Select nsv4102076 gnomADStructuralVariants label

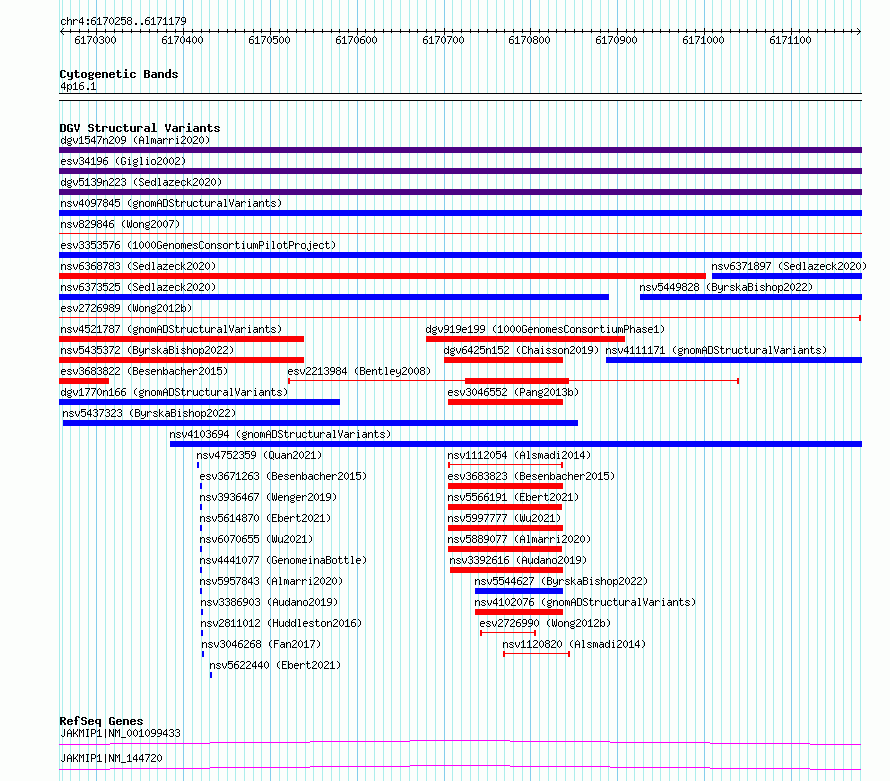tap(585, 602)
